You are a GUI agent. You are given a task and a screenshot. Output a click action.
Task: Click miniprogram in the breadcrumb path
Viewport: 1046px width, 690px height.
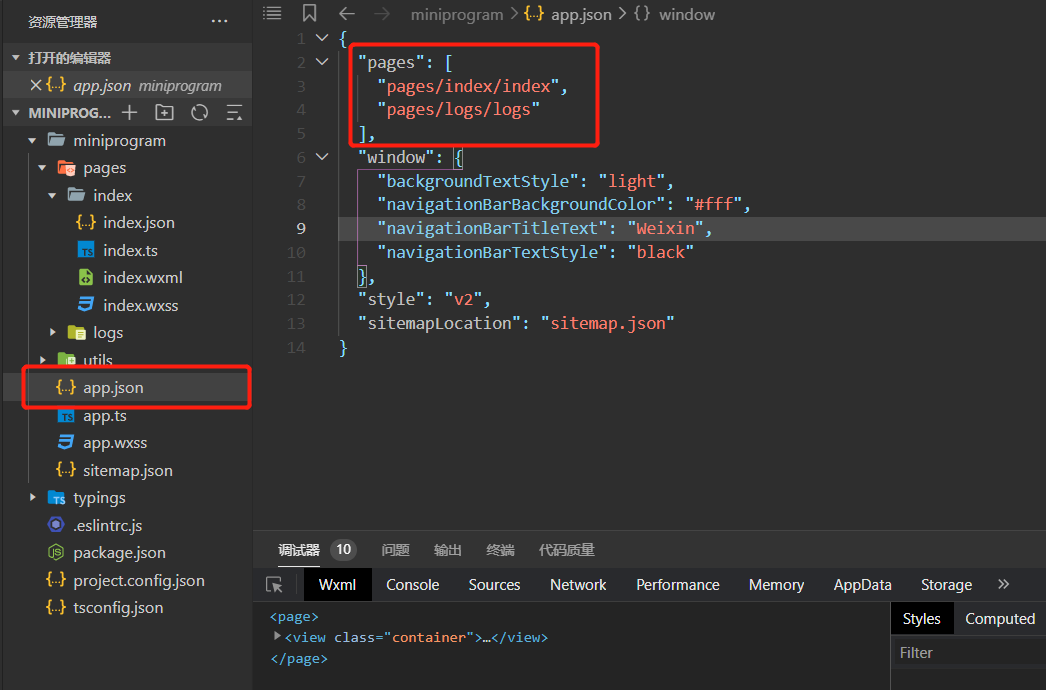pyautogui.click(x=457, y=14)
